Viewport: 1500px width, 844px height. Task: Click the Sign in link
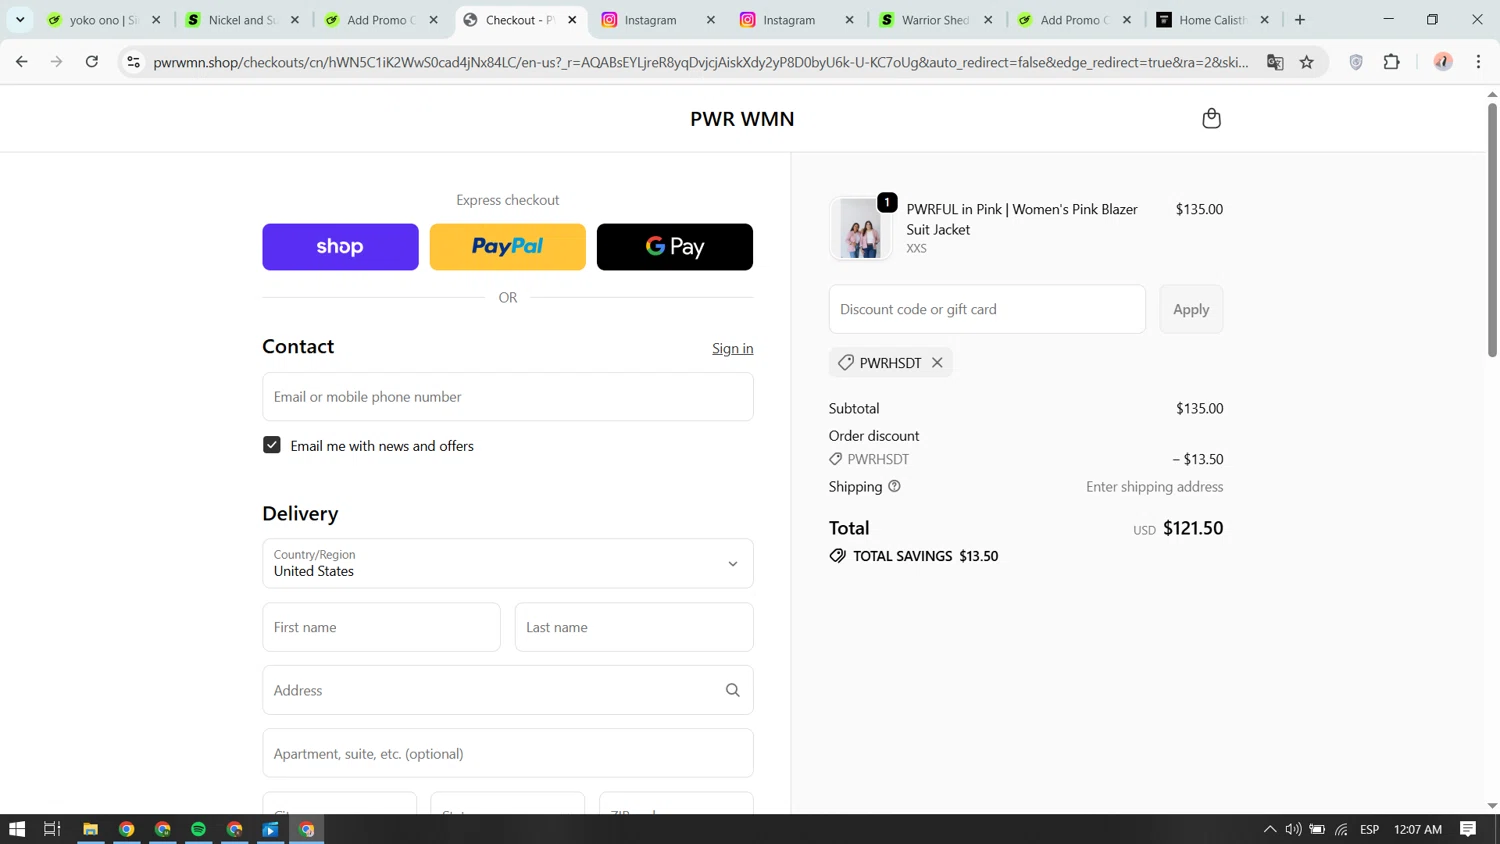pos(733,348)
